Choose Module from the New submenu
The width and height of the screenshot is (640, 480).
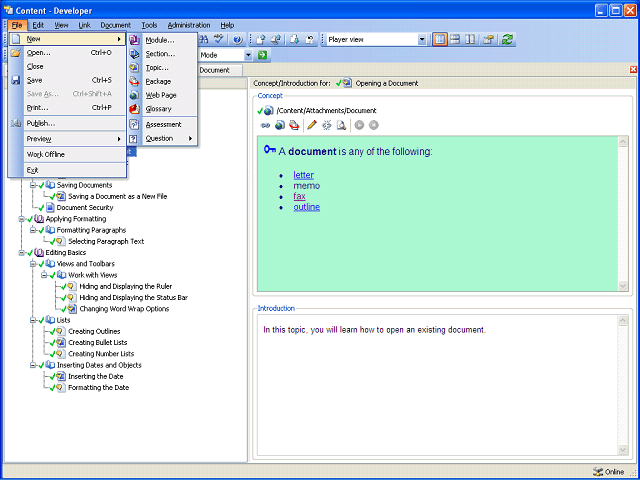point(160,40)
